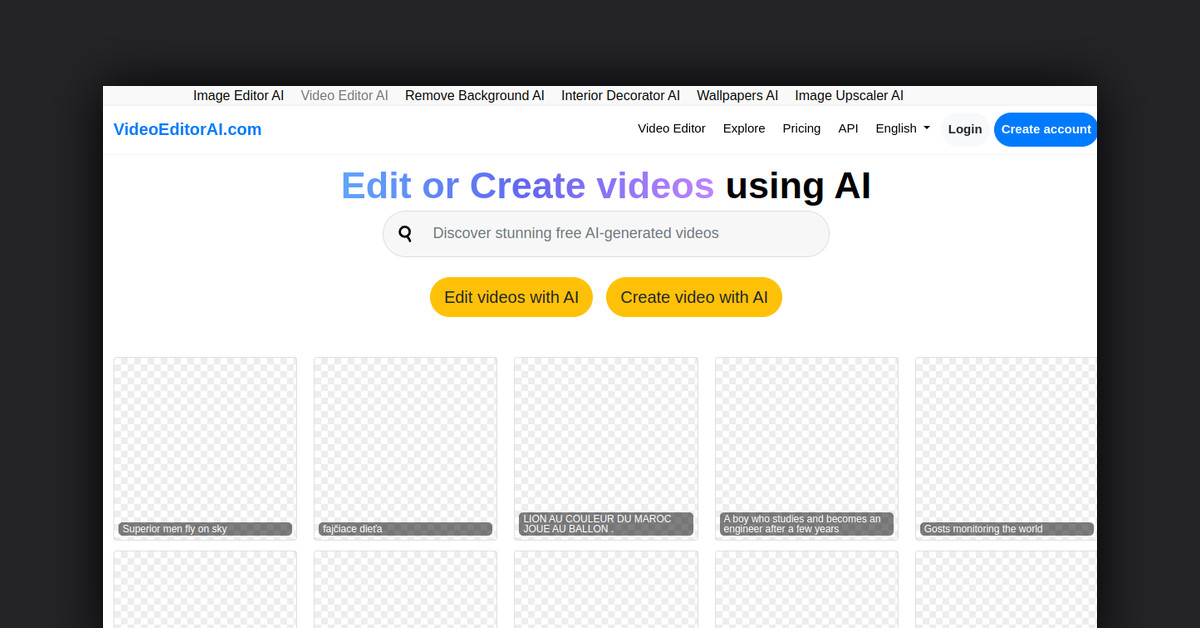Select Image Editor AI from top navigation
The width and height of the screenshot is (1200, 628).
(238, 95)
